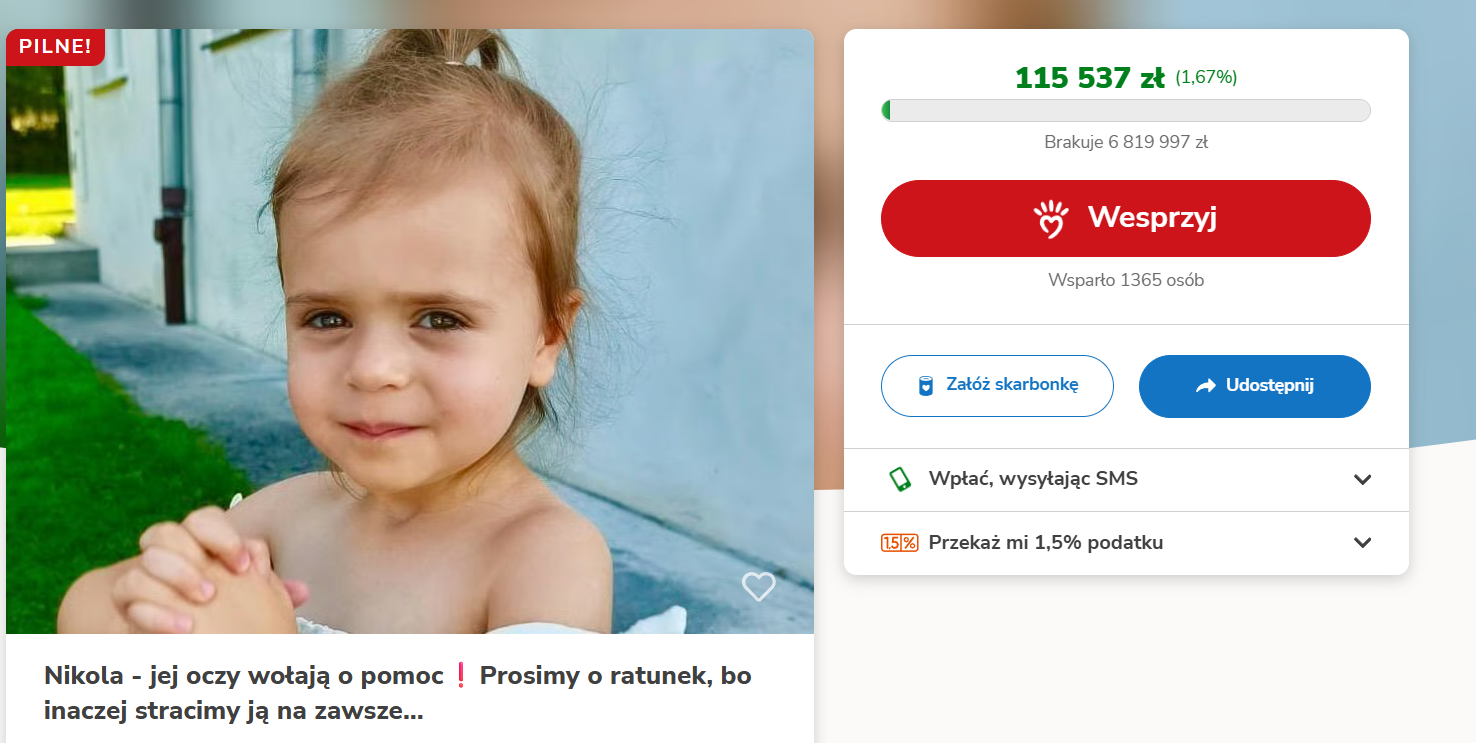
Task: Select the Załóż skarbonkę button
Action: (x=997, y=386)
